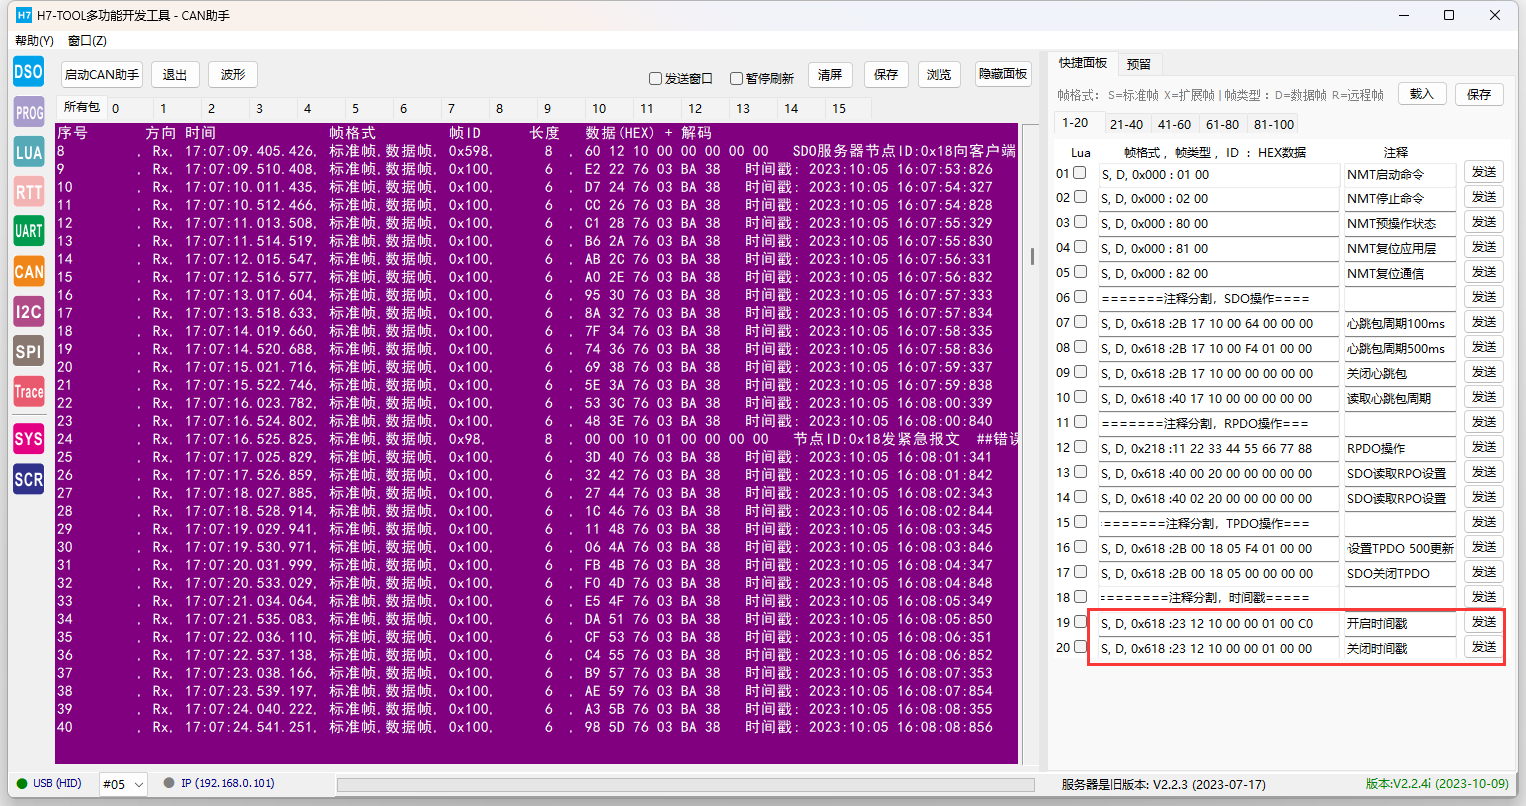Open the PROG programmer tool
Image resolution: width=1526 pixels, height=806 pixels.
point(28,112)
